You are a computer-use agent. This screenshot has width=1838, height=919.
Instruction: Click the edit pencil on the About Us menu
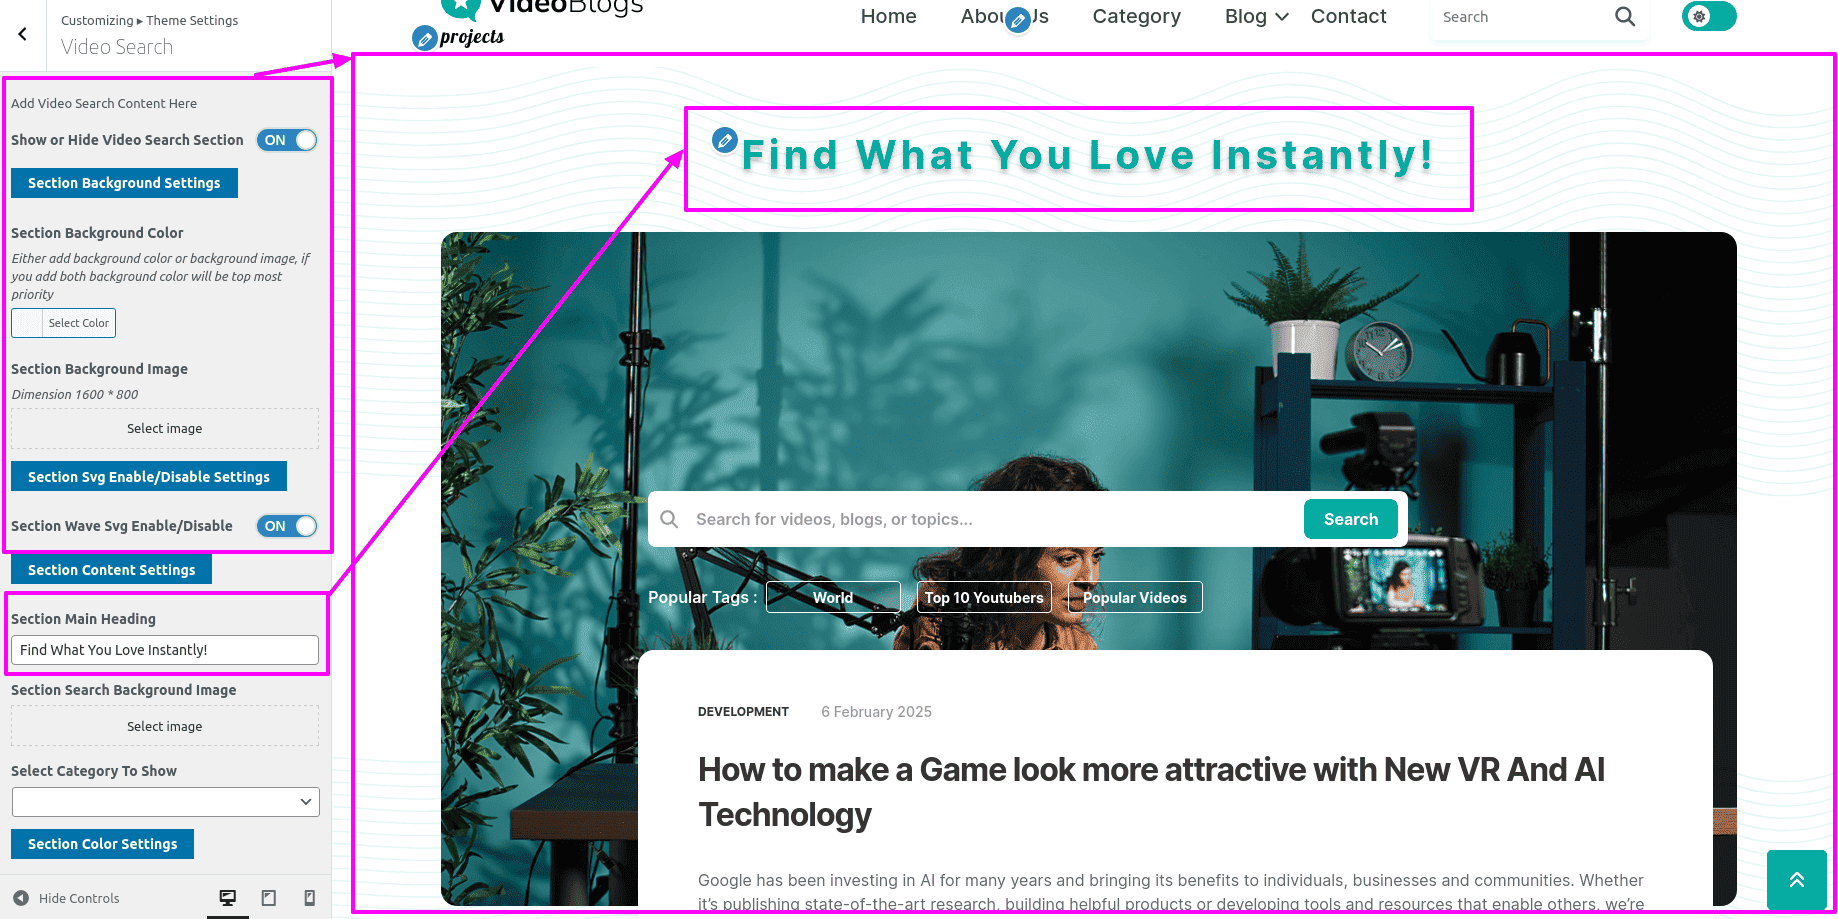[1018, 20]
